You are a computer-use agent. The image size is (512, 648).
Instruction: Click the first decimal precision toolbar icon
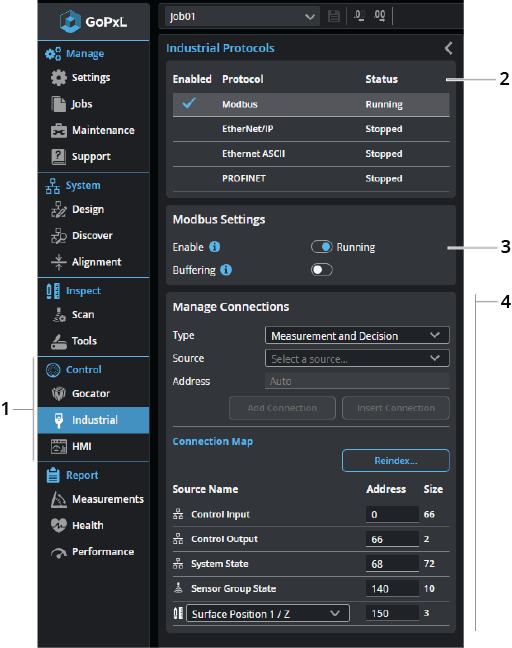point(359,16)
